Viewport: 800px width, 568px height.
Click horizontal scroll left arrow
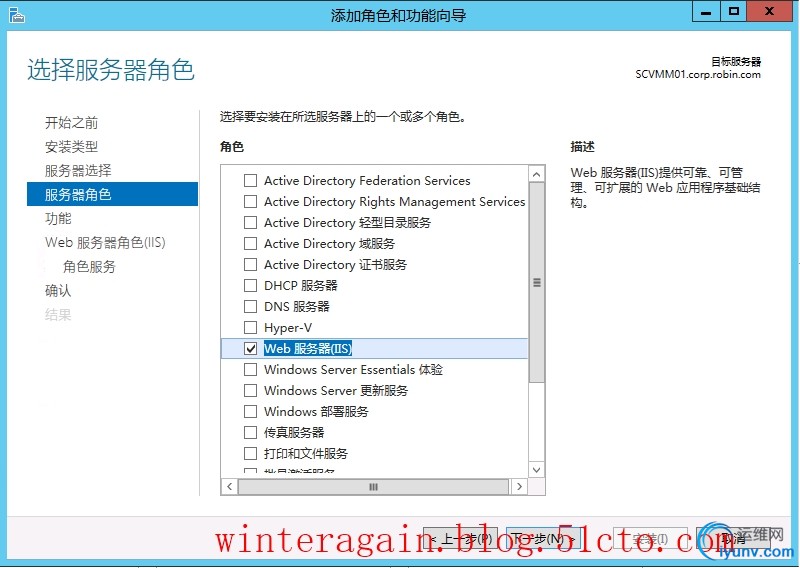click(230, 486)
